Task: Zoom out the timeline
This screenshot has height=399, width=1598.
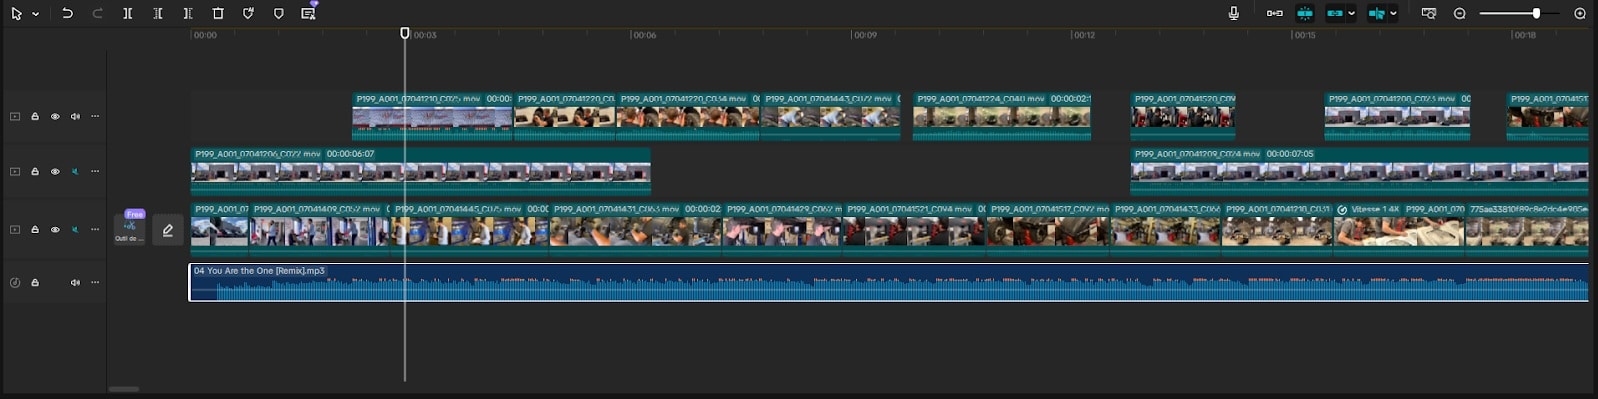Action: [1459, 14]
